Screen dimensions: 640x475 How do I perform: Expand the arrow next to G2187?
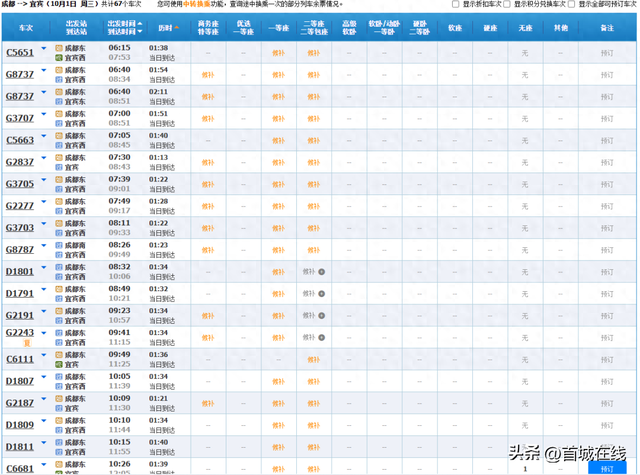click(44, 399)
